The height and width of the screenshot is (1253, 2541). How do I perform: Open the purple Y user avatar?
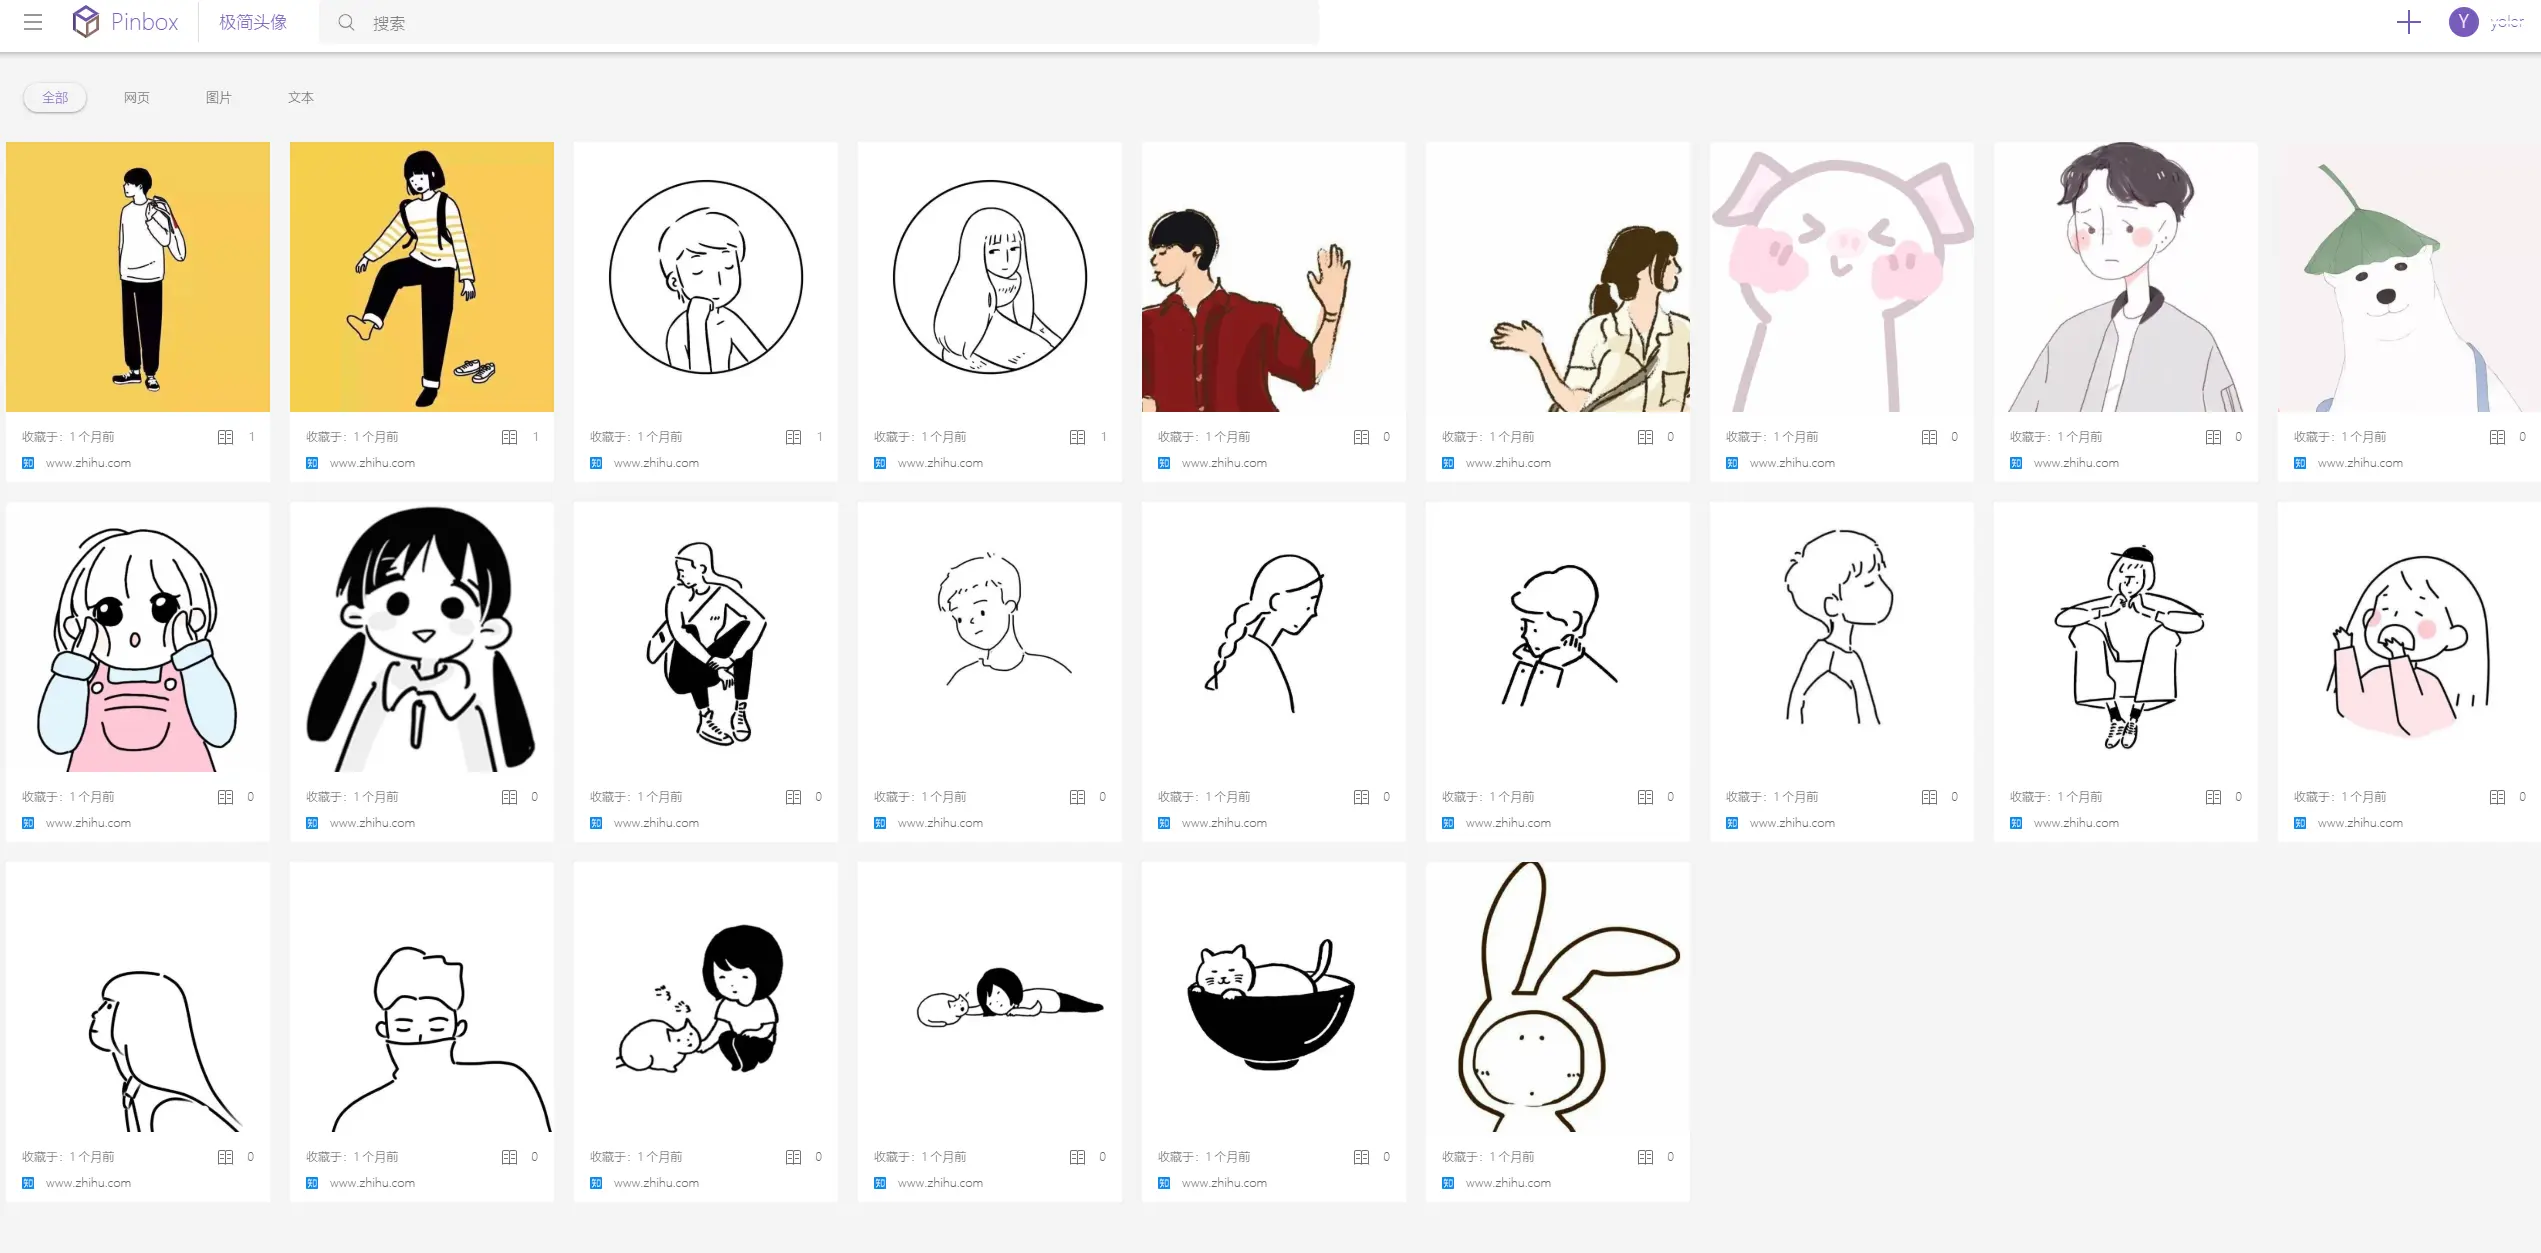coord(2463,22)
